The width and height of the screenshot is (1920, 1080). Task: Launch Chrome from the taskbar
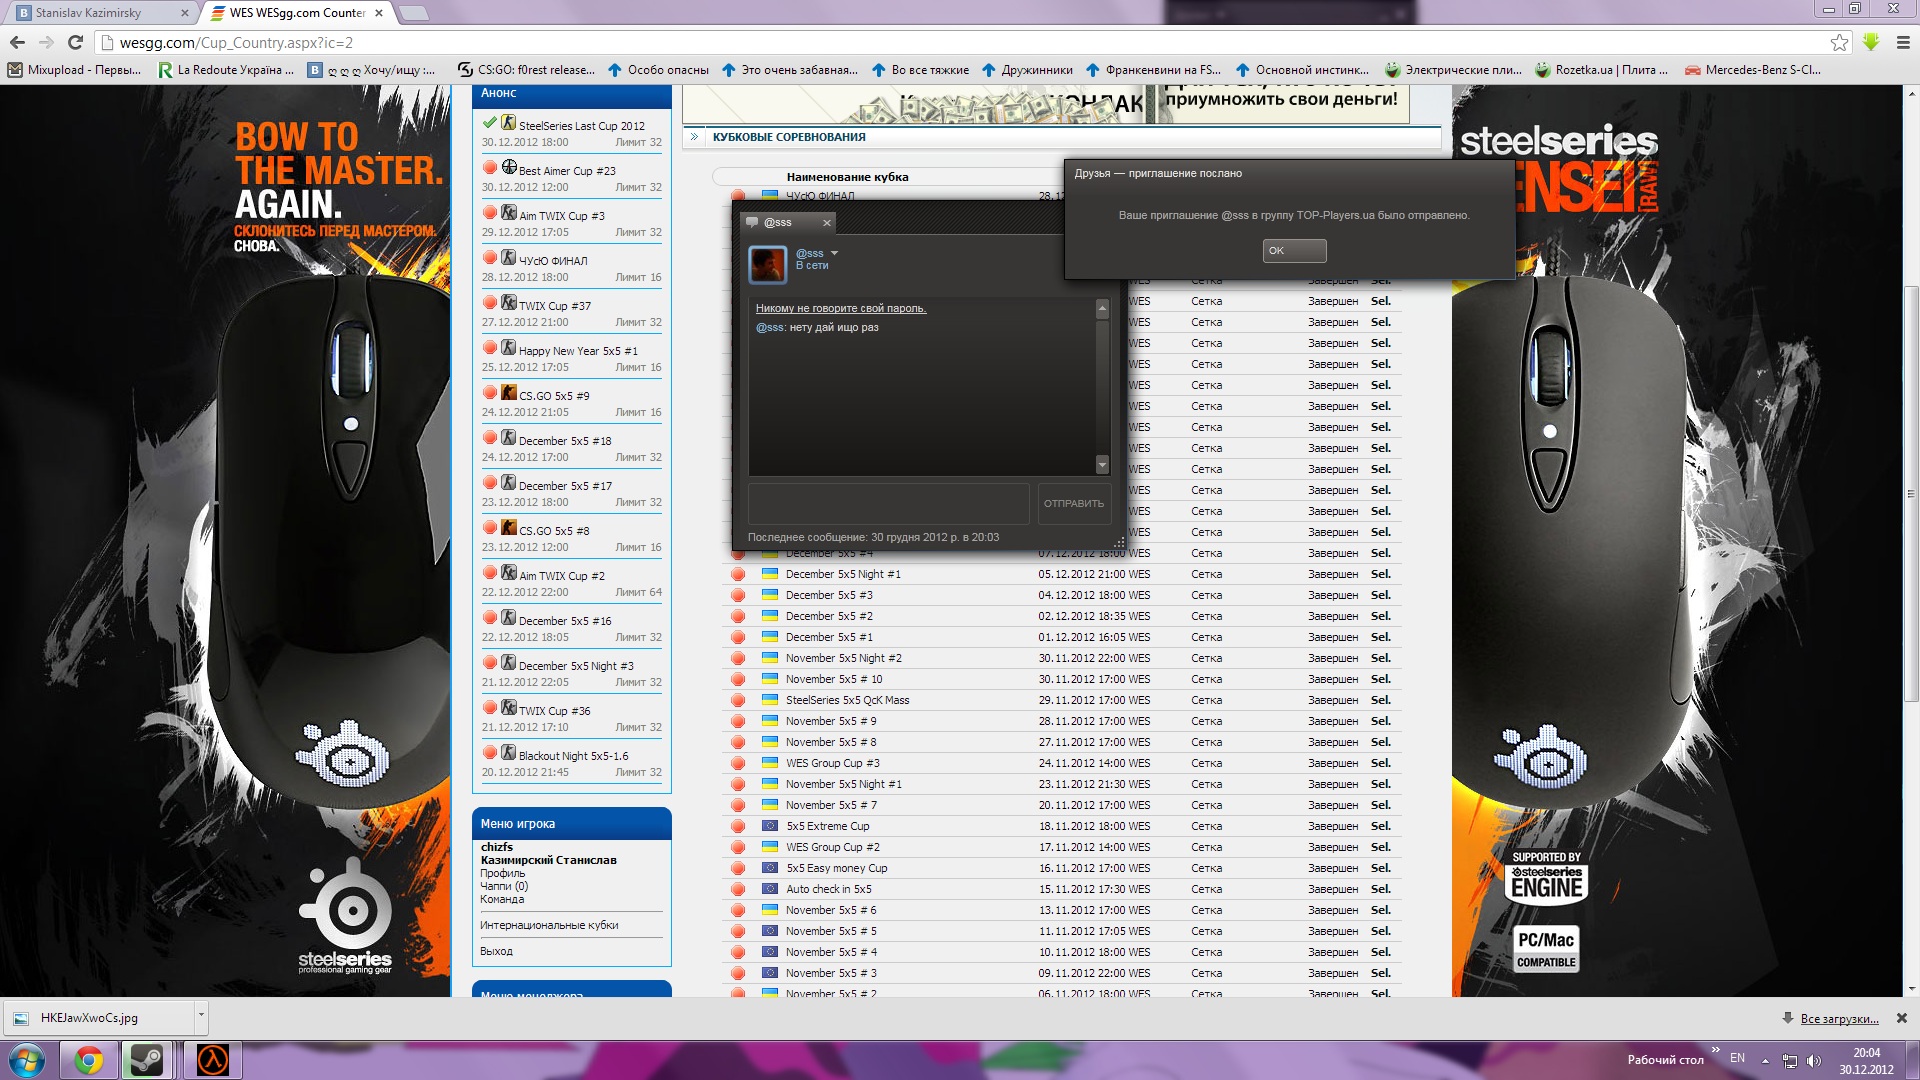point(88,1060)
